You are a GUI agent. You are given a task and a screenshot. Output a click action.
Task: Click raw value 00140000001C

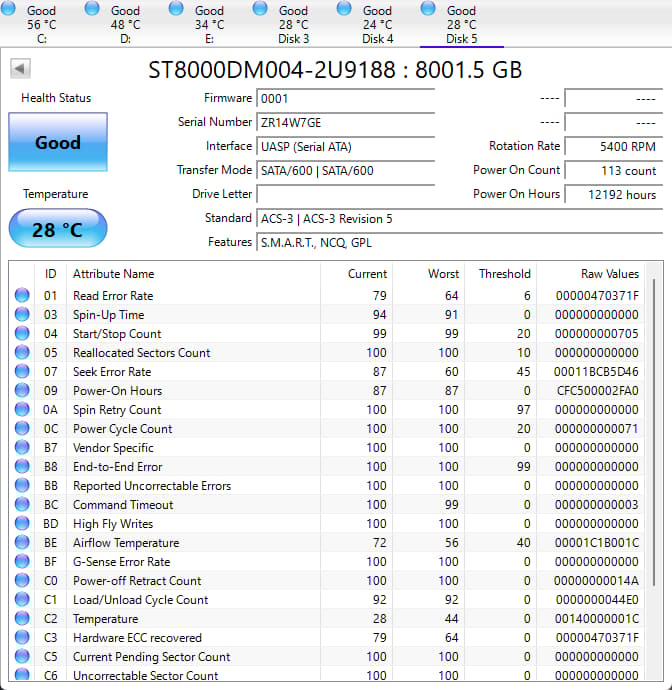tap(597, 619)
